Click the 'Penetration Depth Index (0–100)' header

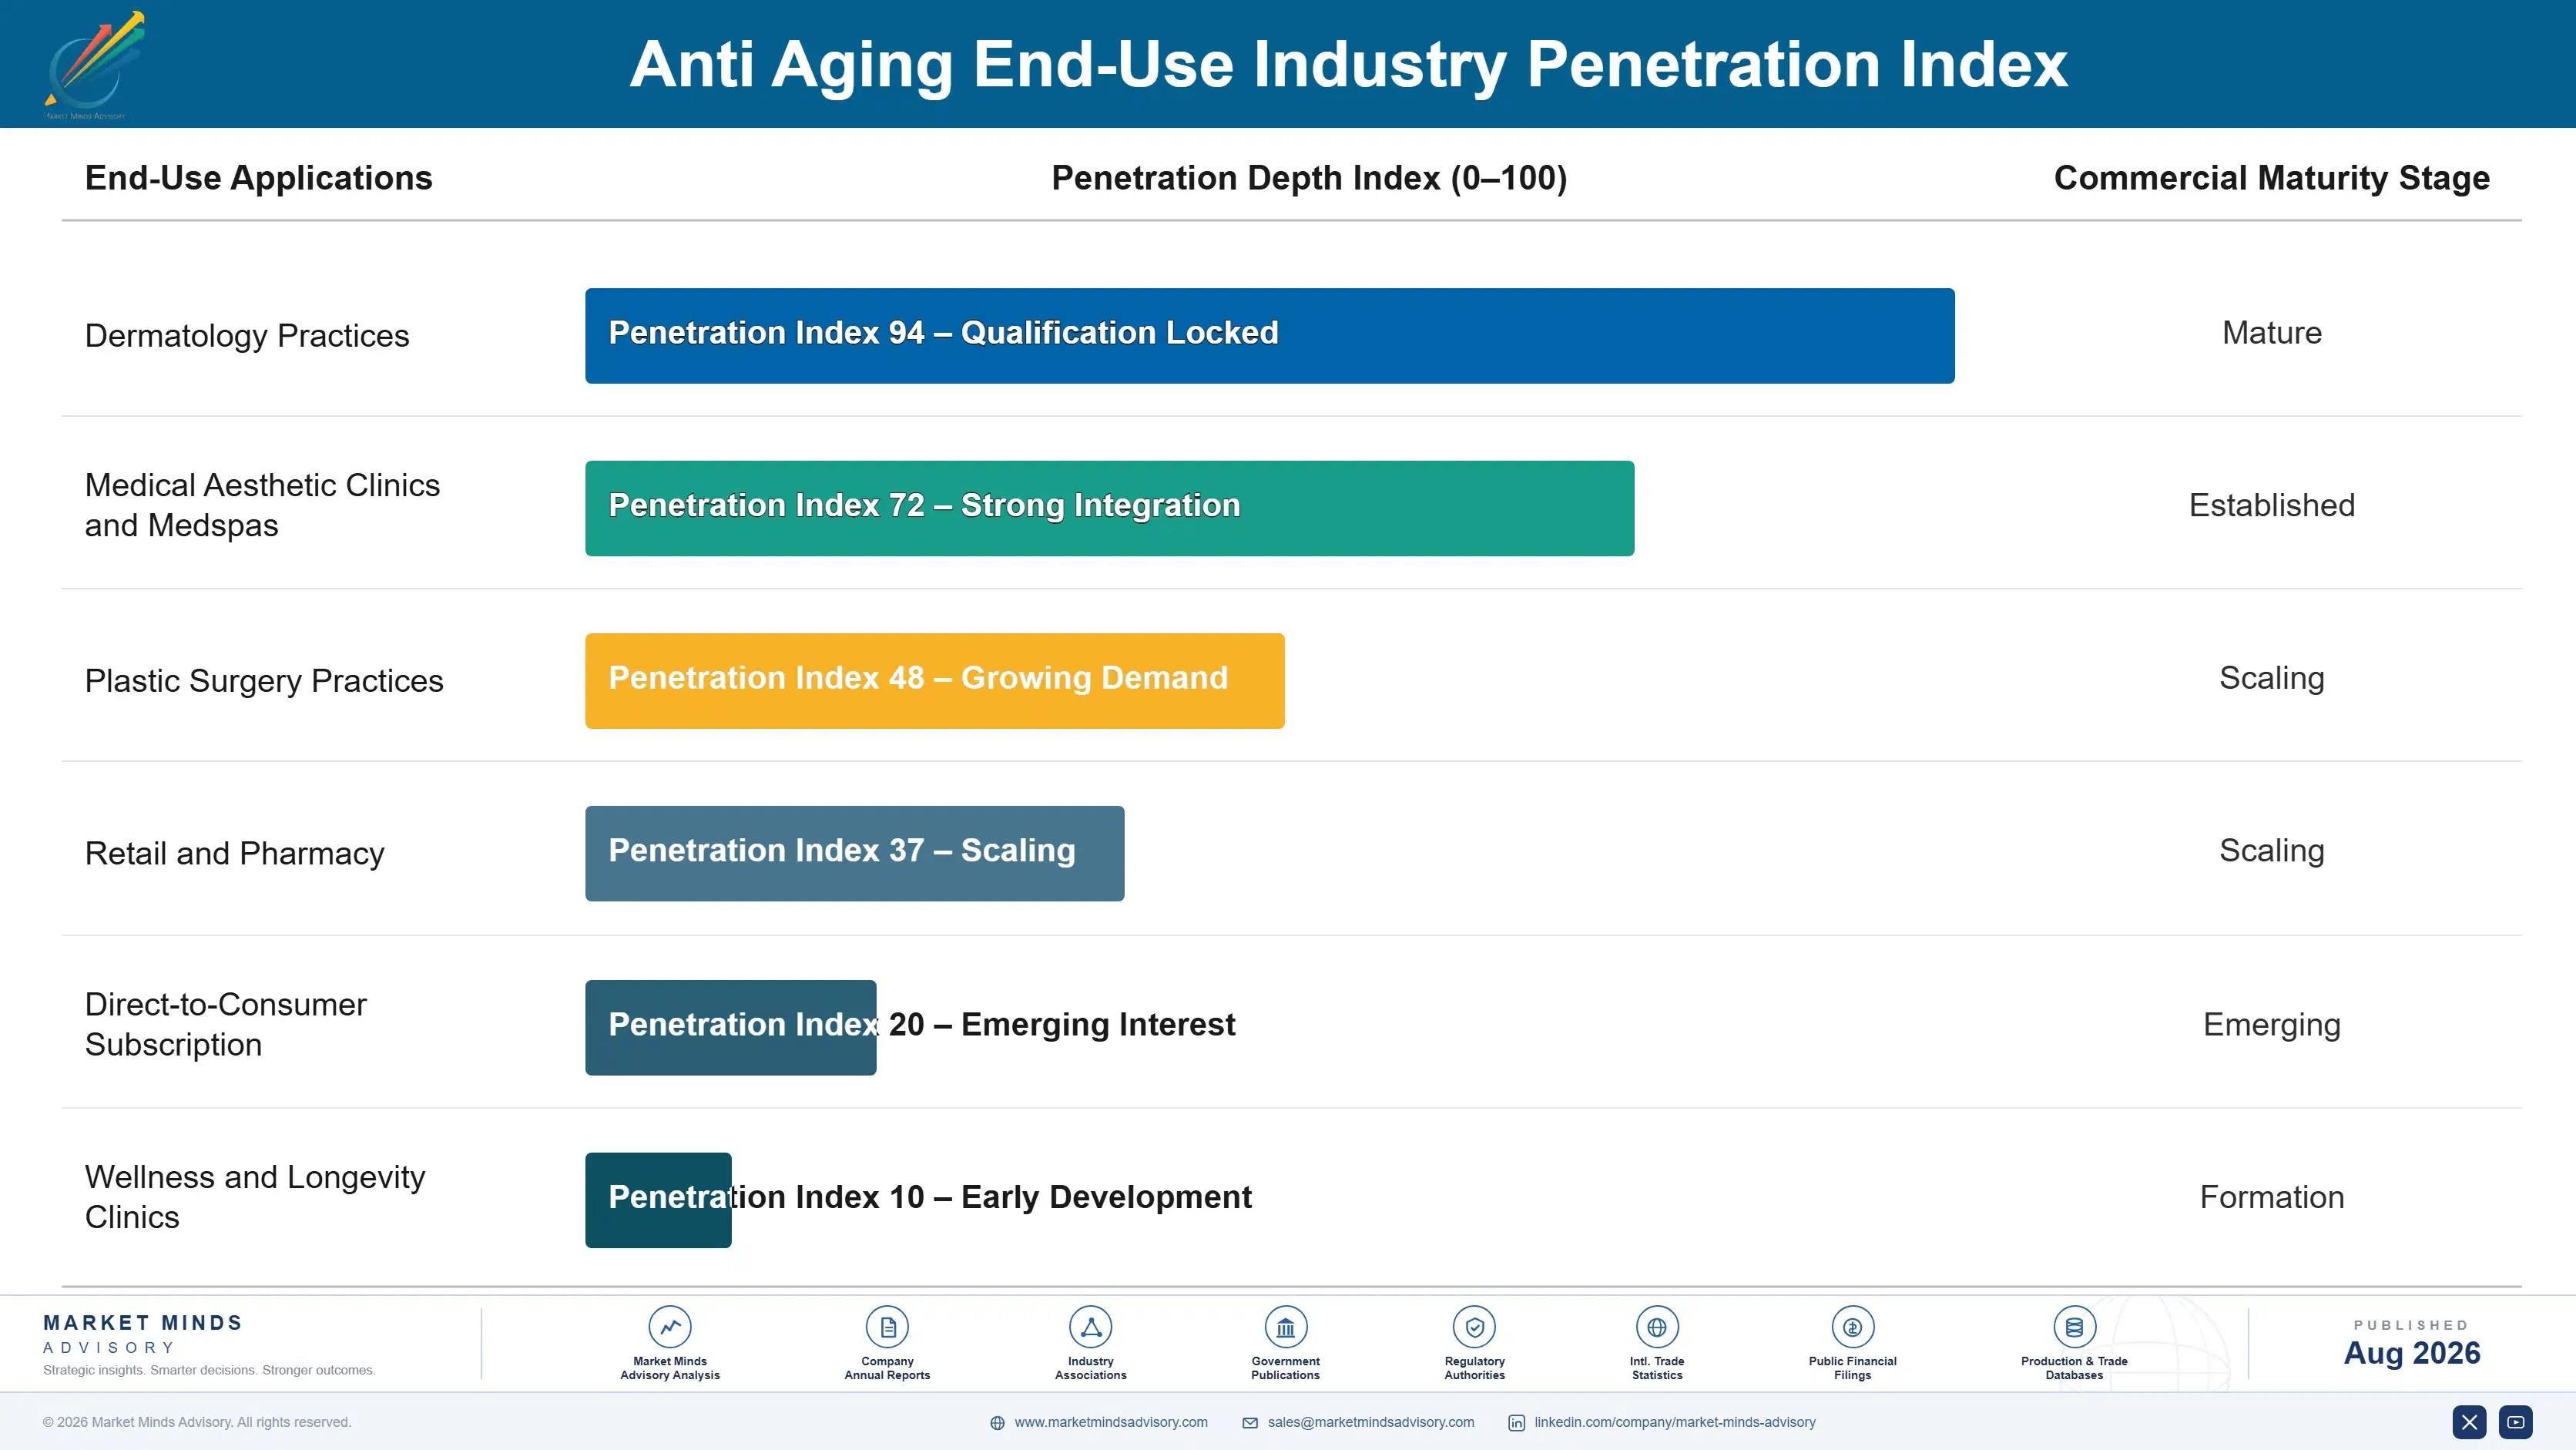click(1309, 178)
